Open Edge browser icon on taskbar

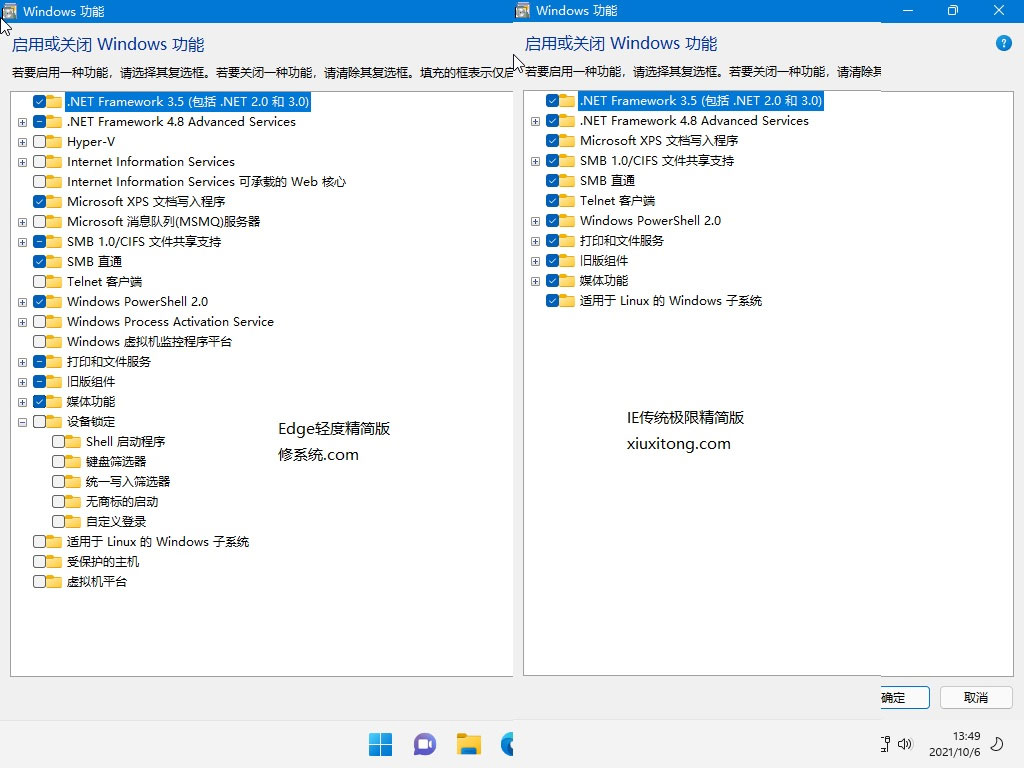click(x=507, y=744)
